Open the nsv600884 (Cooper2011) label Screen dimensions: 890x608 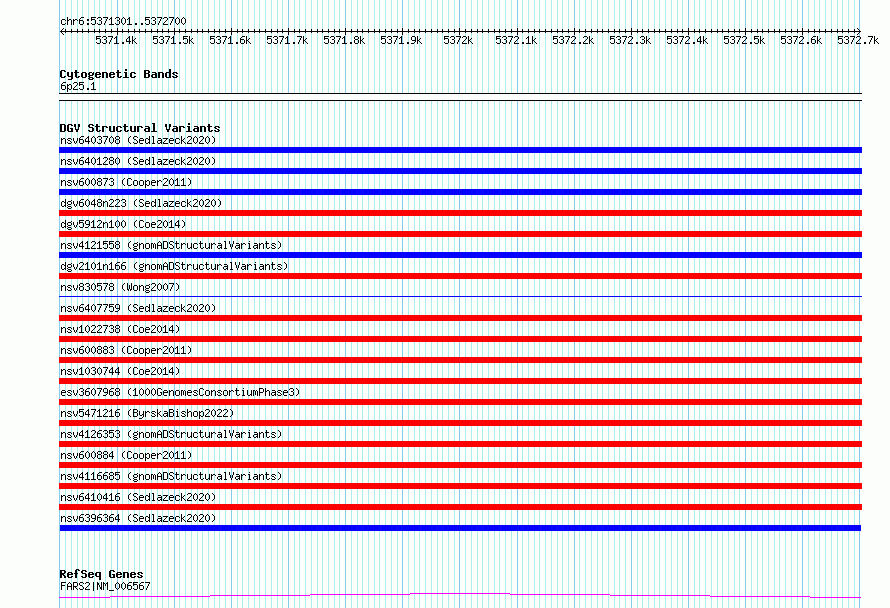pos(126,455)
